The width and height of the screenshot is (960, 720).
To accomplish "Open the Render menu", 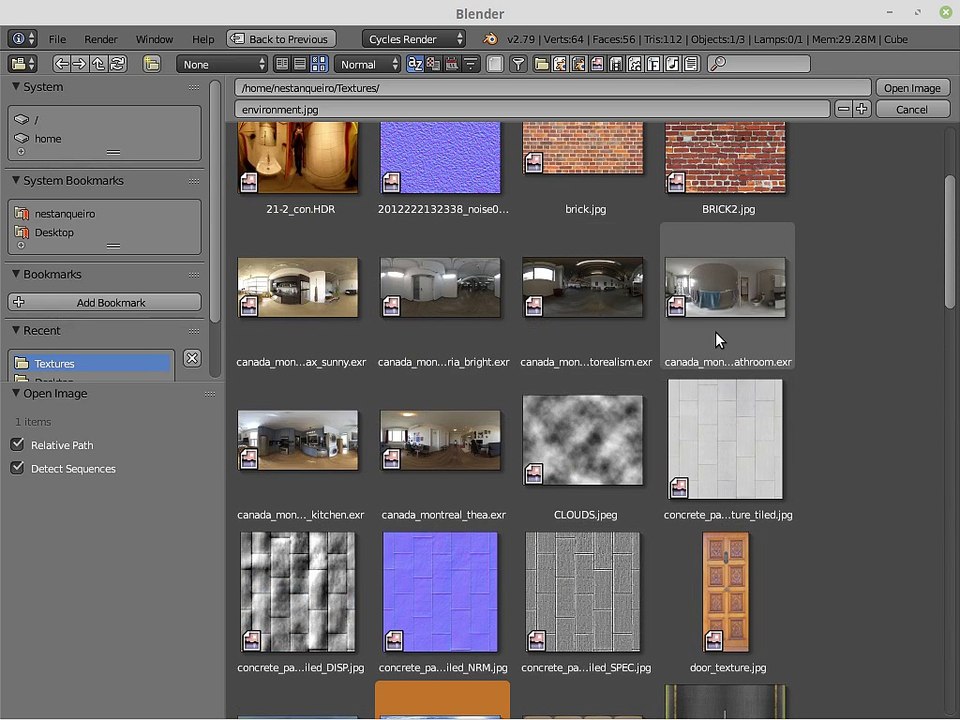I will click(100, 39).
